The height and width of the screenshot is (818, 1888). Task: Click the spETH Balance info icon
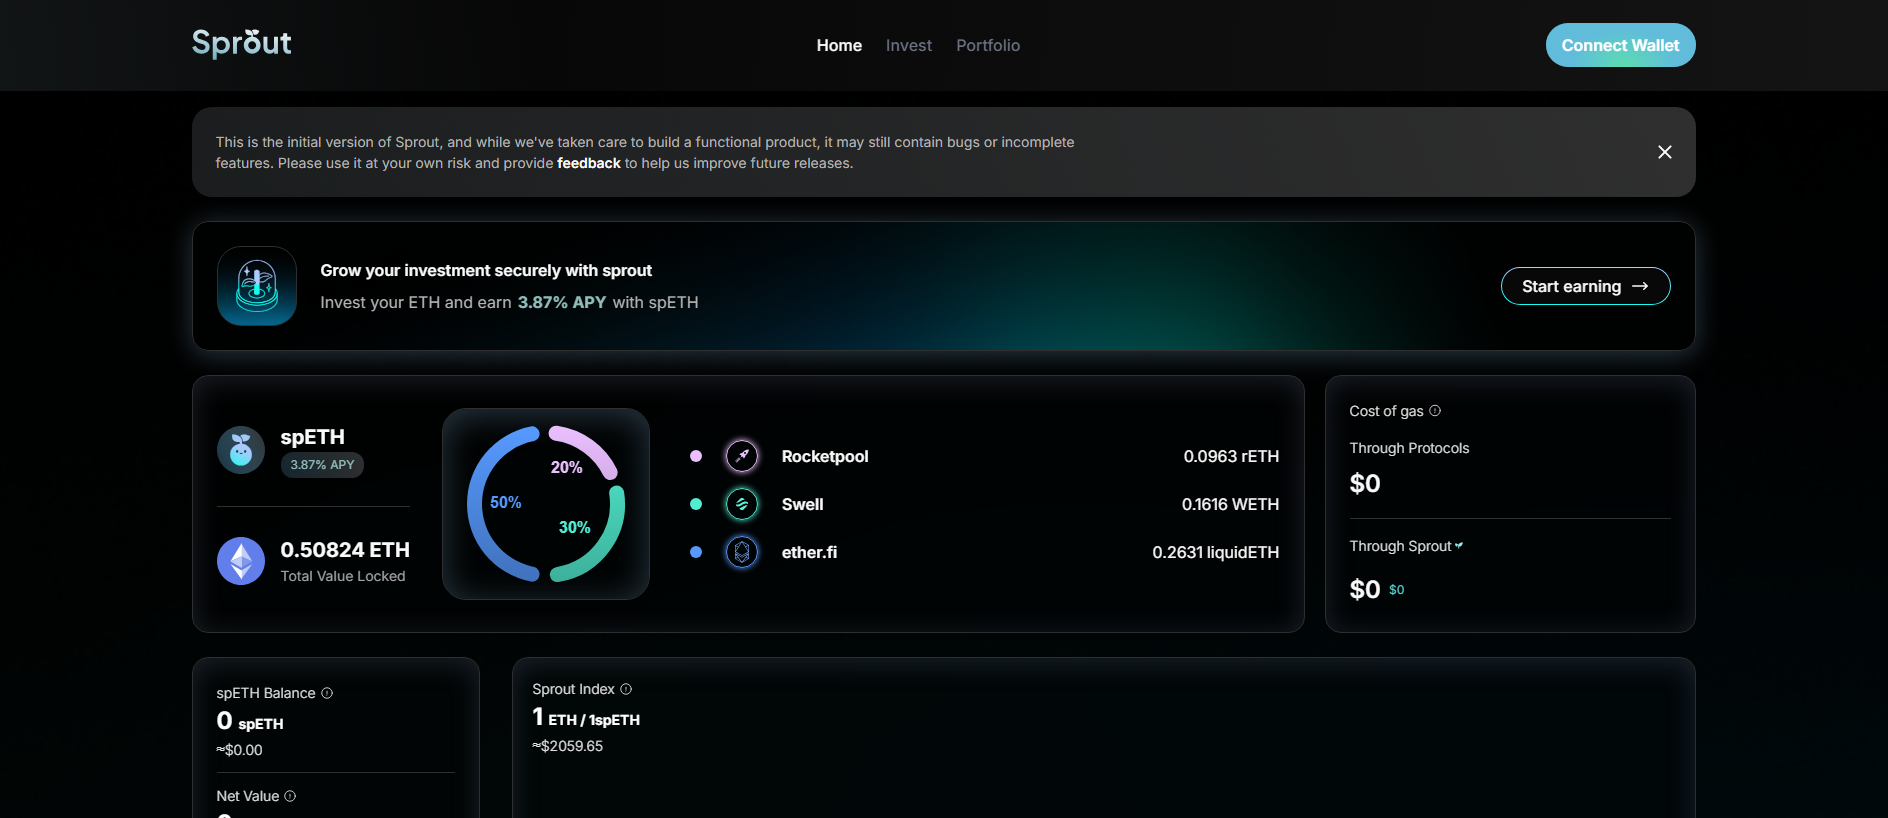point(327,693)
